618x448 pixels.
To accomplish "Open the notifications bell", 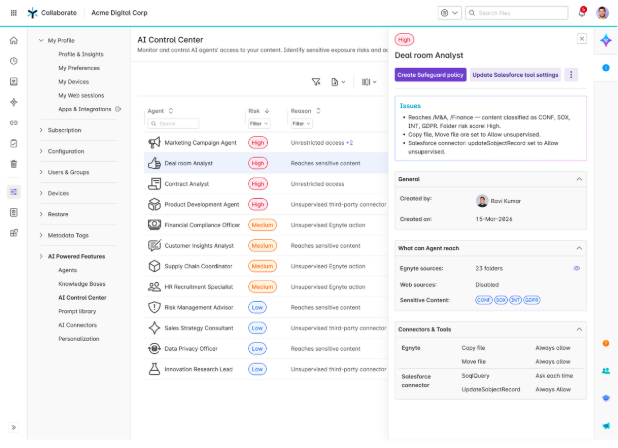I will click(x=582, y=13).
